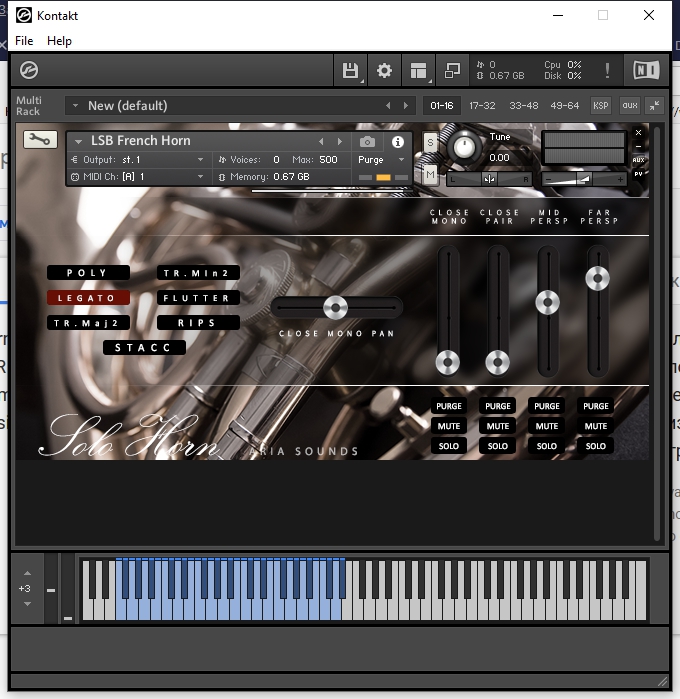Select previous multi with left arrow
Image resolution: width=680 pixels, height=699 pixels.
tap(388, 106)
